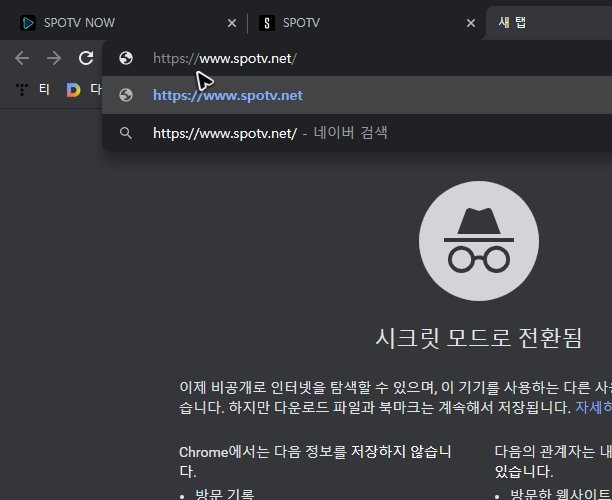Open the apps grid bookmark icon
Viewport: 612px width, 500px height.
click(x=22, y=89)
